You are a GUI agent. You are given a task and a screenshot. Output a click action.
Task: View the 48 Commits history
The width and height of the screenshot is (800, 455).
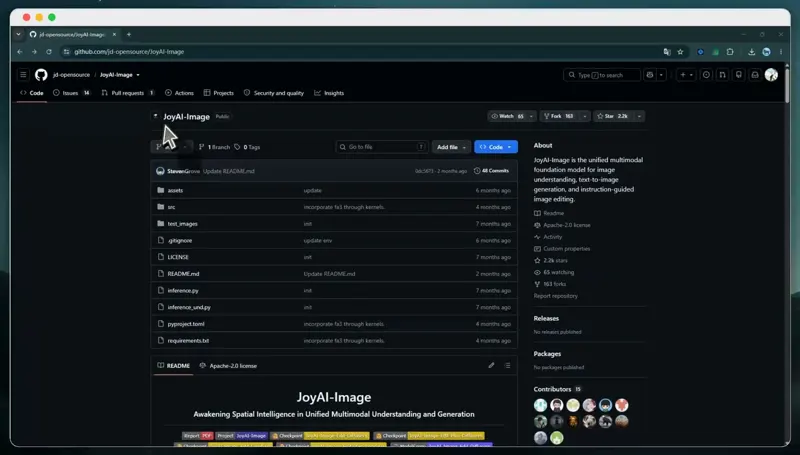coord(491,171)
